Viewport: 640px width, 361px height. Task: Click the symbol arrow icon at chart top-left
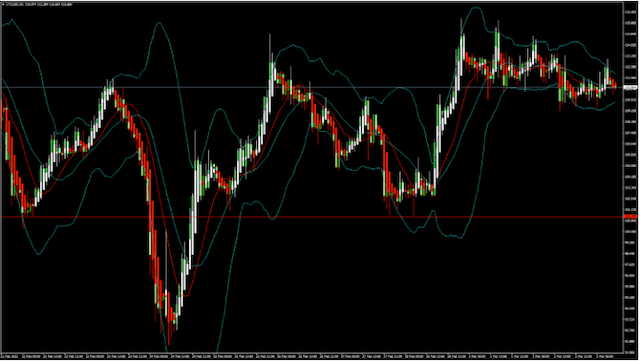[4, 4]
